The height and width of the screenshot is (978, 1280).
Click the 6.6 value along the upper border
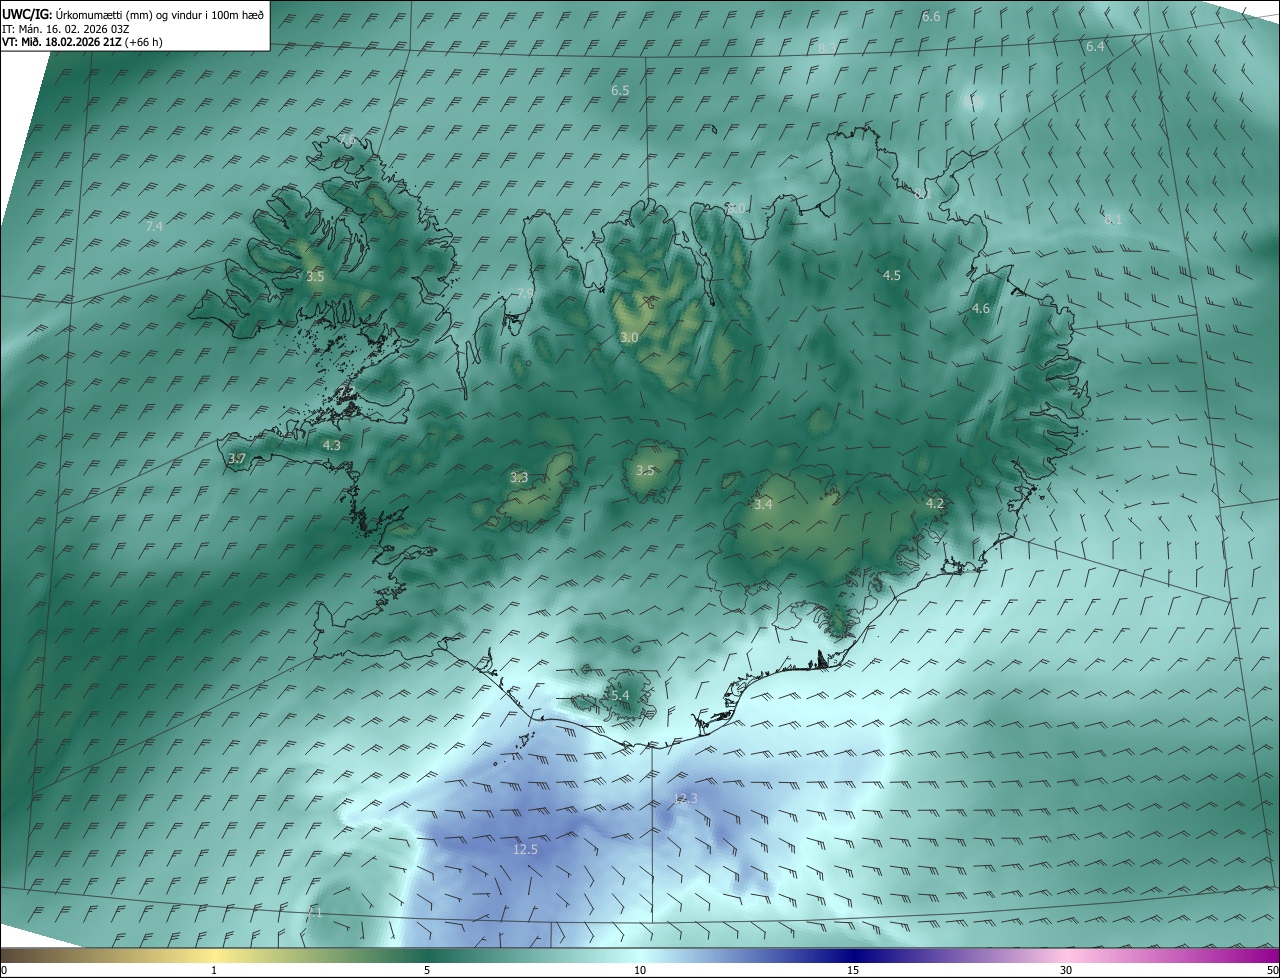931,17
